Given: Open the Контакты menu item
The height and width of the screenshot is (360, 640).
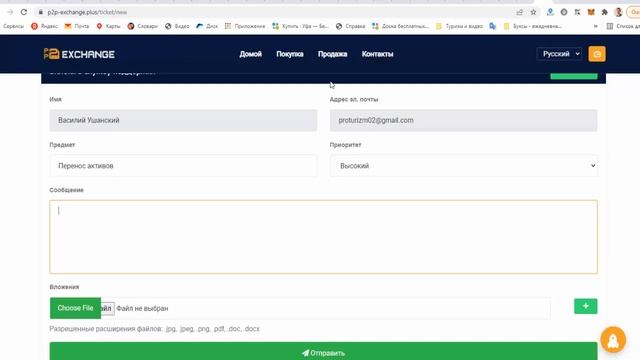Looking at the screenshot, I should tap(377, 54).
